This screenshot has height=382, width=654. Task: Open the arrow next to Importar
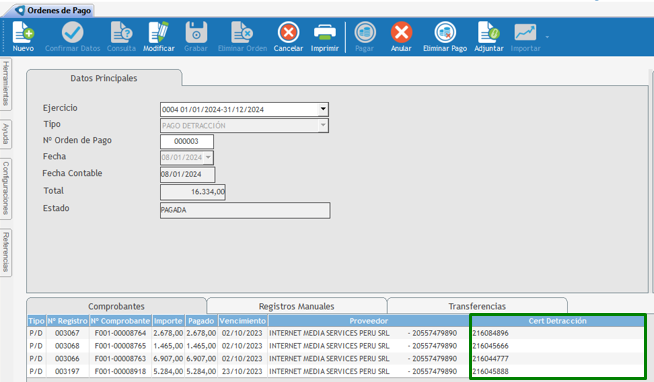pyautogui.click(x=547, y=37)
